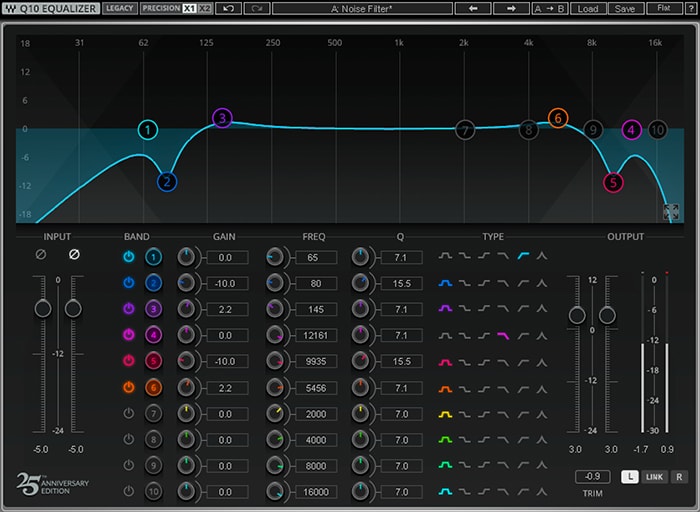Go to previous preset with left arrow
Screen dimensions: 700x512
tap(474, 8)
